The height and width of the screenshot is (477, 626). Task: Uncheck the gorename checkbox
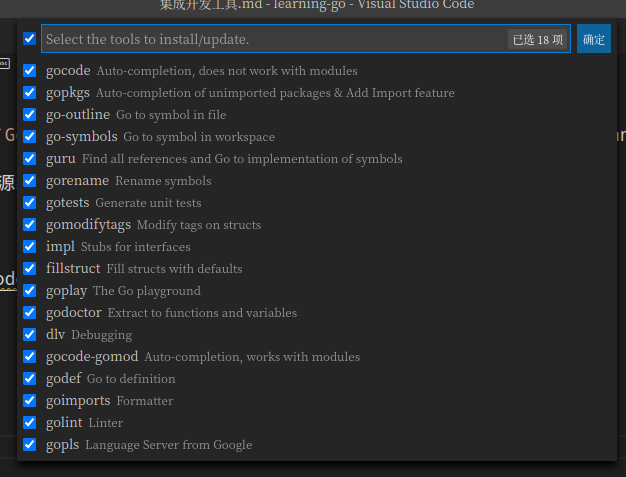click(x=29, y=181)
